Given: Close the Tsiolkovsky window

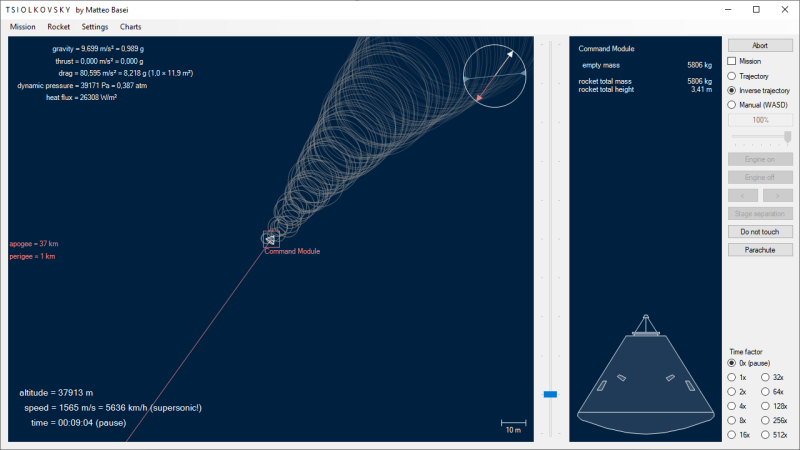Looking at the screenshot, I should click(785, 10).
